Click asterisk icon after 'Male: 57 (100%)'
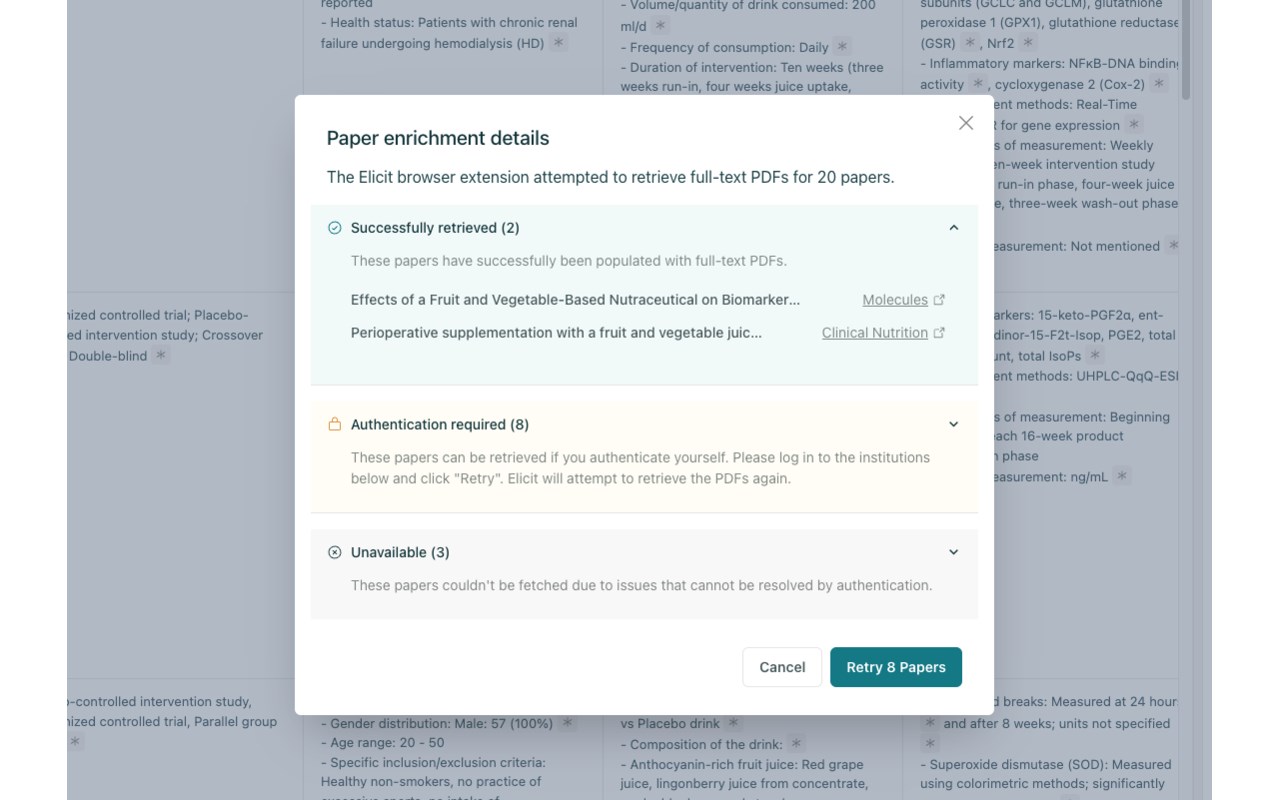Viewport: 1280px width, 800px height. point(567,723)
